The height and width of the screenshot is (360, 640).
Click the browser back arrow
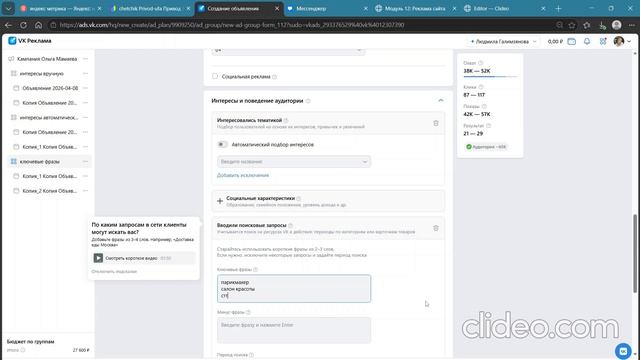[x=8, y=25]
